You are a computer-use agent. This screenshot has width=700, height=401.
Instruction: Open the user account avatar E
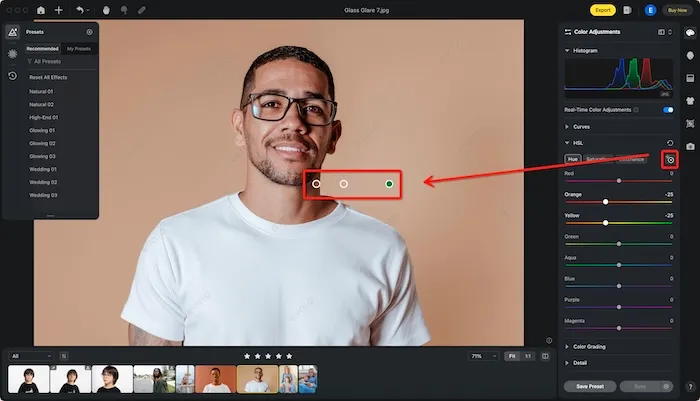point(650,10)
